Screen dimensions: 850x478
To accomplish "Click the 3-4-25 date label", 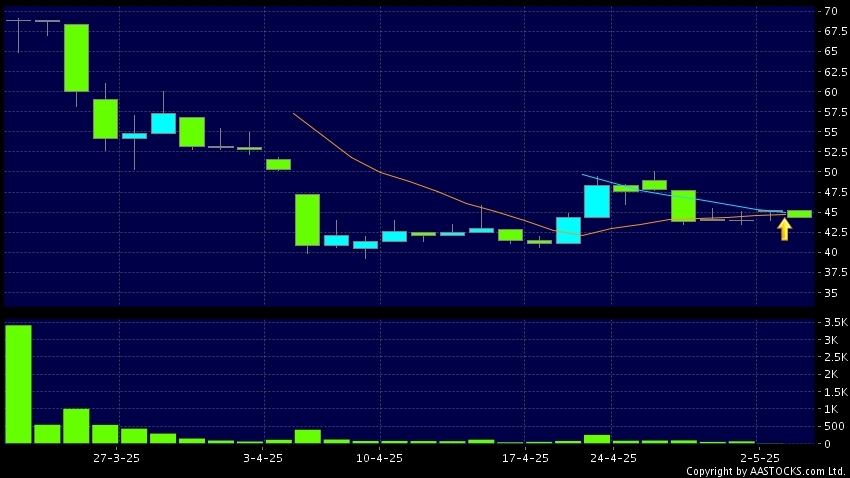I will (x=263, y=458).
